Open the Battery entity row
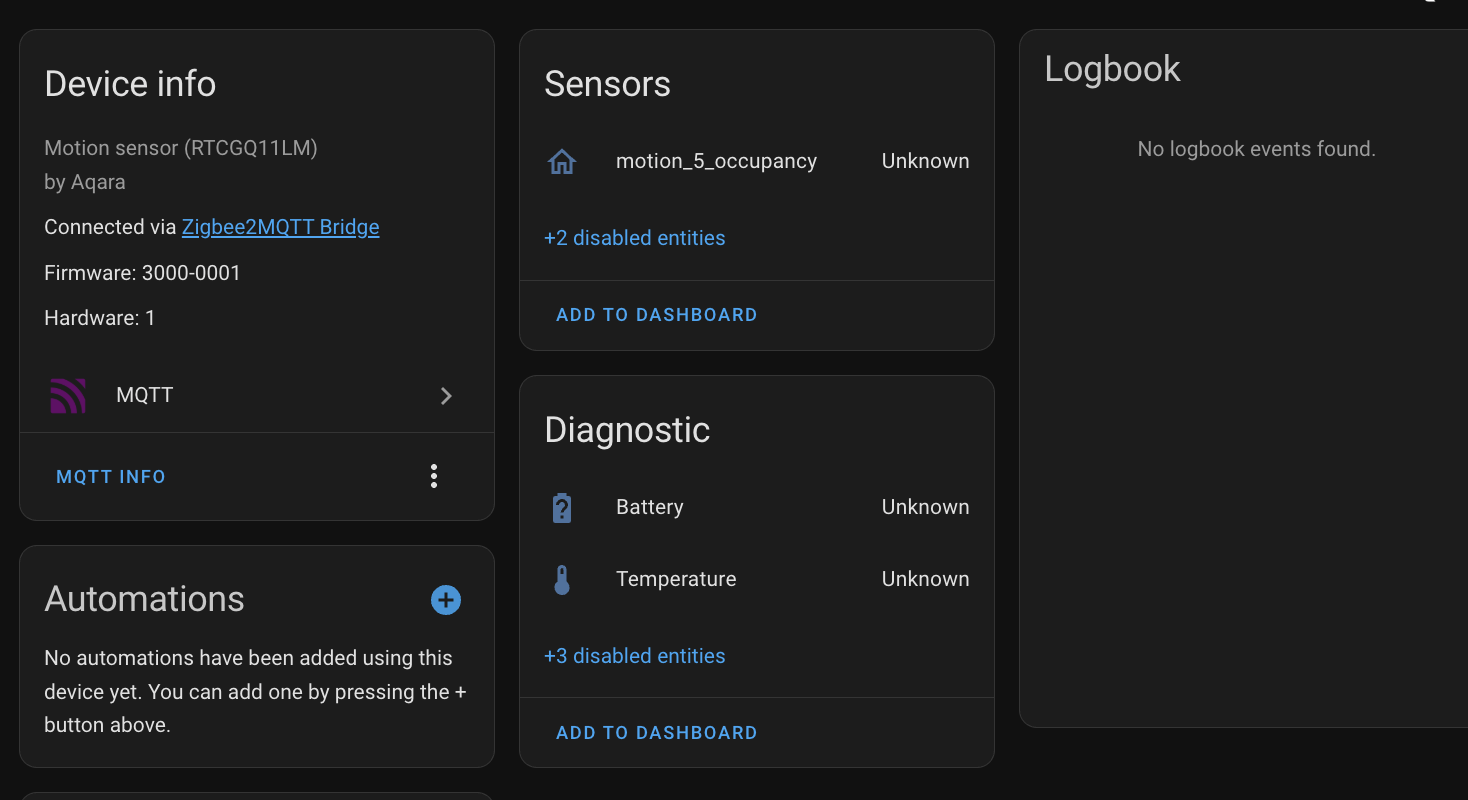Image resolution: width=1468 pixels, height=800 pixels. pos(649,507)
